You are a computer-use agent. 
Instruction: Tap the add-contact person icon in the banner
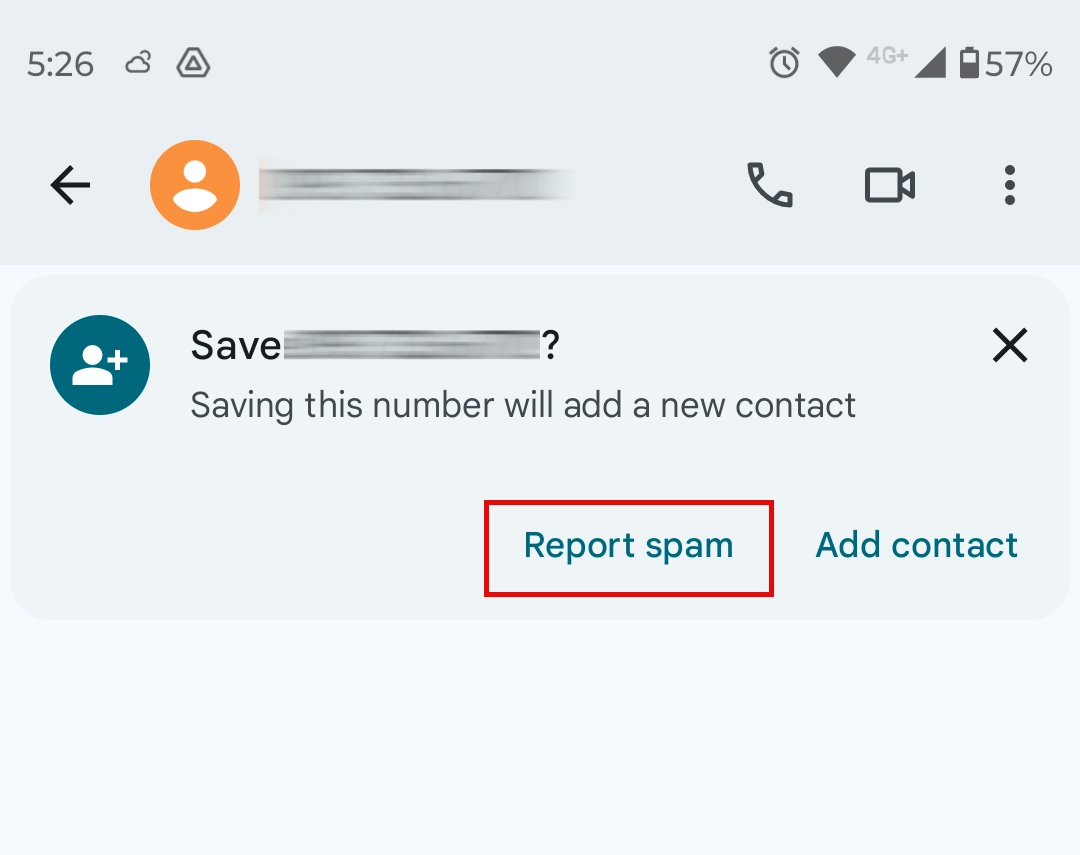(x=100, y=364)
